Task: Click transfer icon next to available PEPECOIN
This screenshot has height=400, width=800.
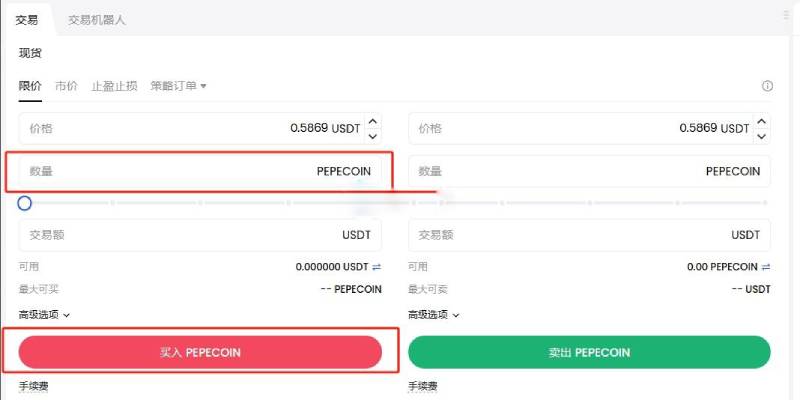Action: pos(766,267)
